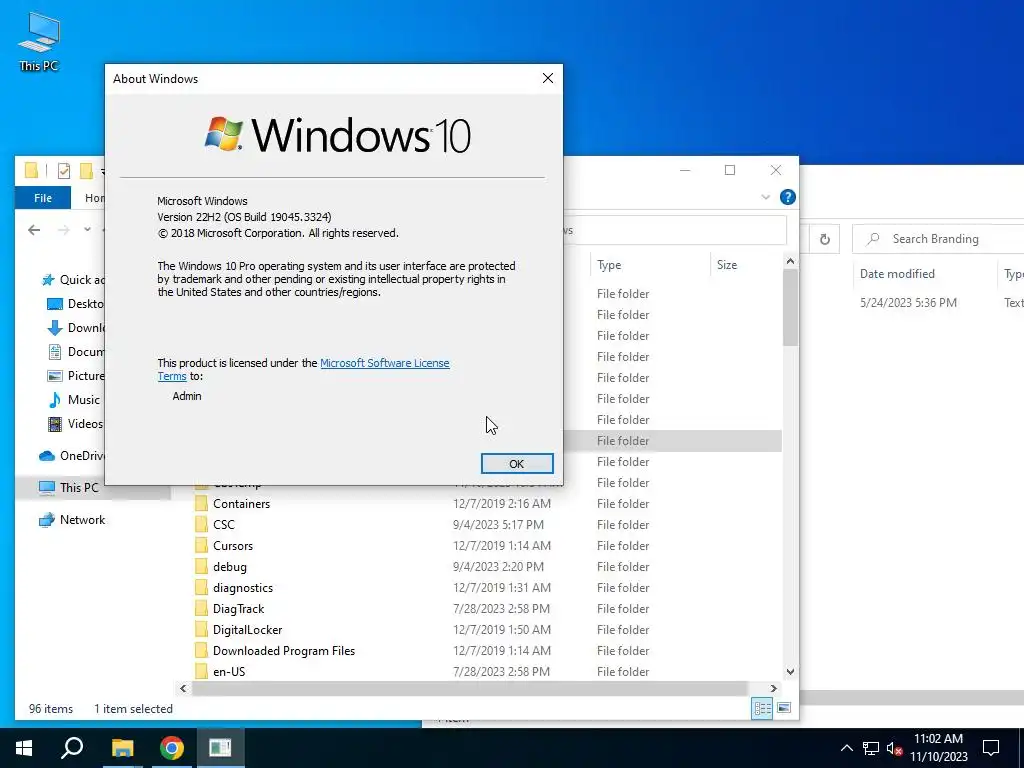Select Pictures in navigation pane

(x=76, y=376)
